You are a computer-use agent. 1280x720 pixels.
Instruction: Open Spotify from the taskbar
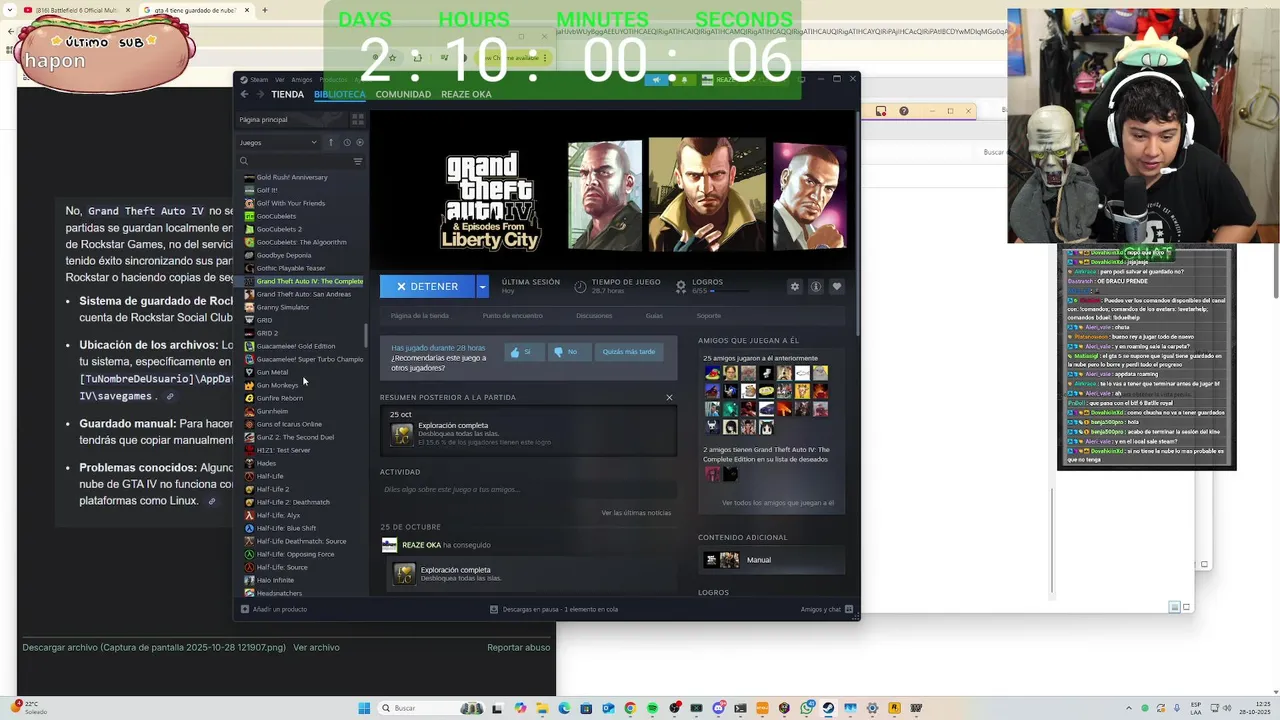click(652, 708)
